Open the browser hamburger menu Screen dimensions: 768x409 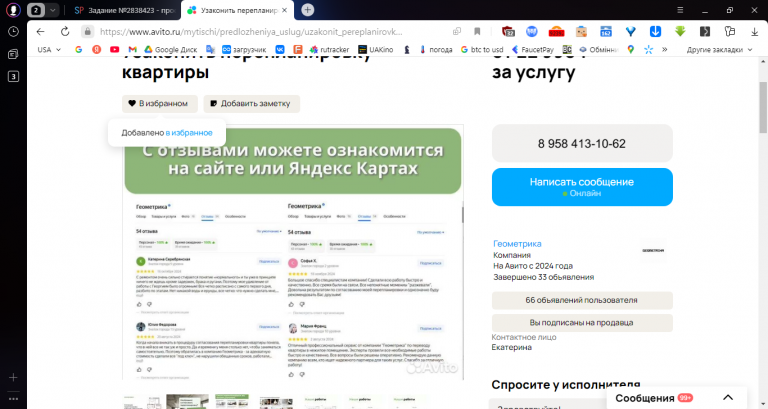[680, 10]
